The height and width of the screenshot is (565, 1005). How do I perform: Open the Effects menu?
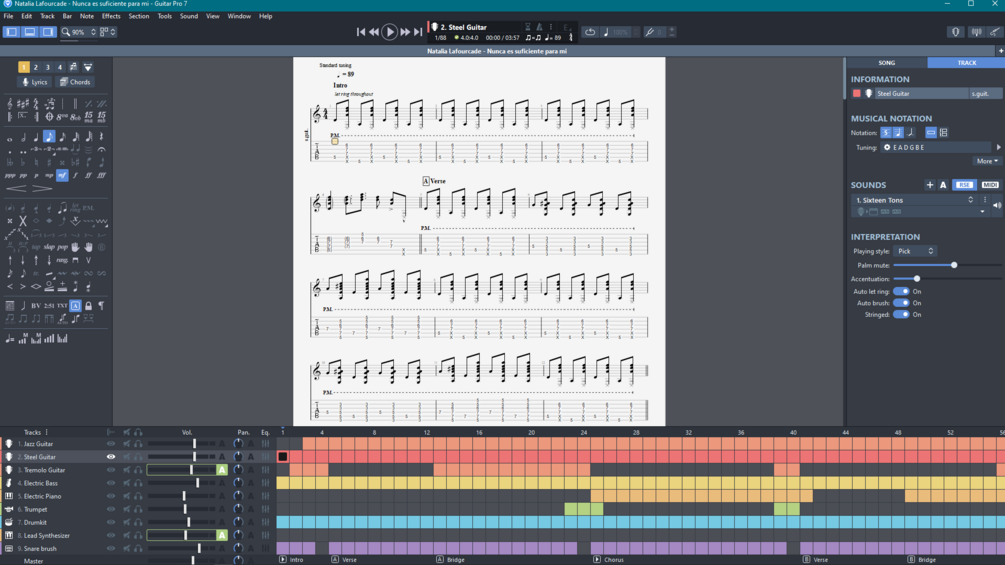(111, 16)
